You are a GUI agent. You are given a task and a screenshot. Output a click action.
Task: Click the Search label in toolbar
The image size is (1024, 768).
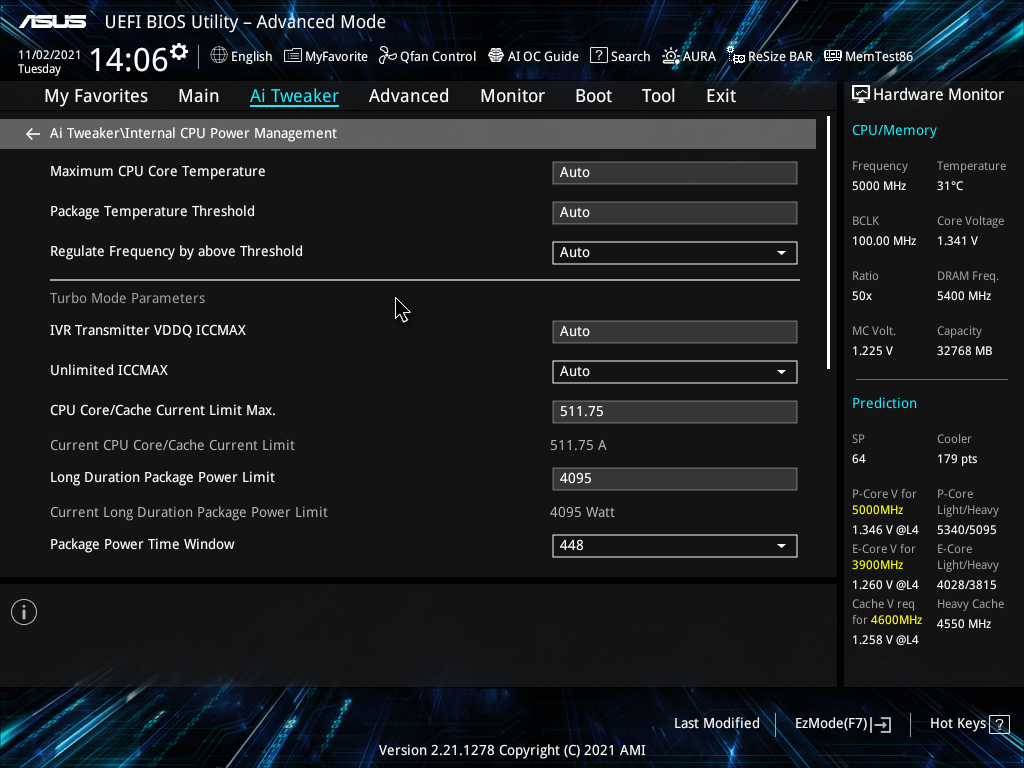coord(630,57)
